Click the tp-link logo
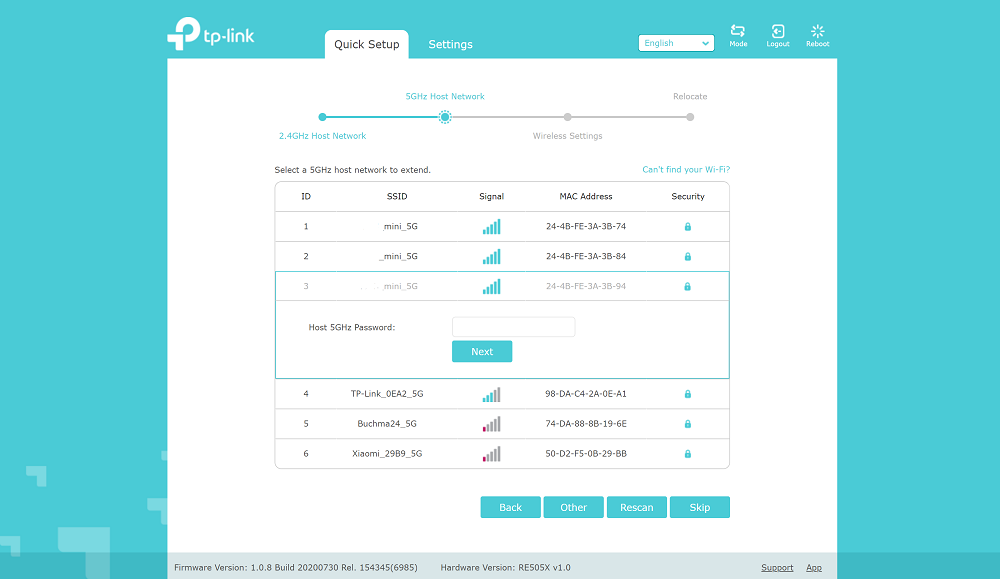This screenshot has height=579, width=1000. pos(210,33)
